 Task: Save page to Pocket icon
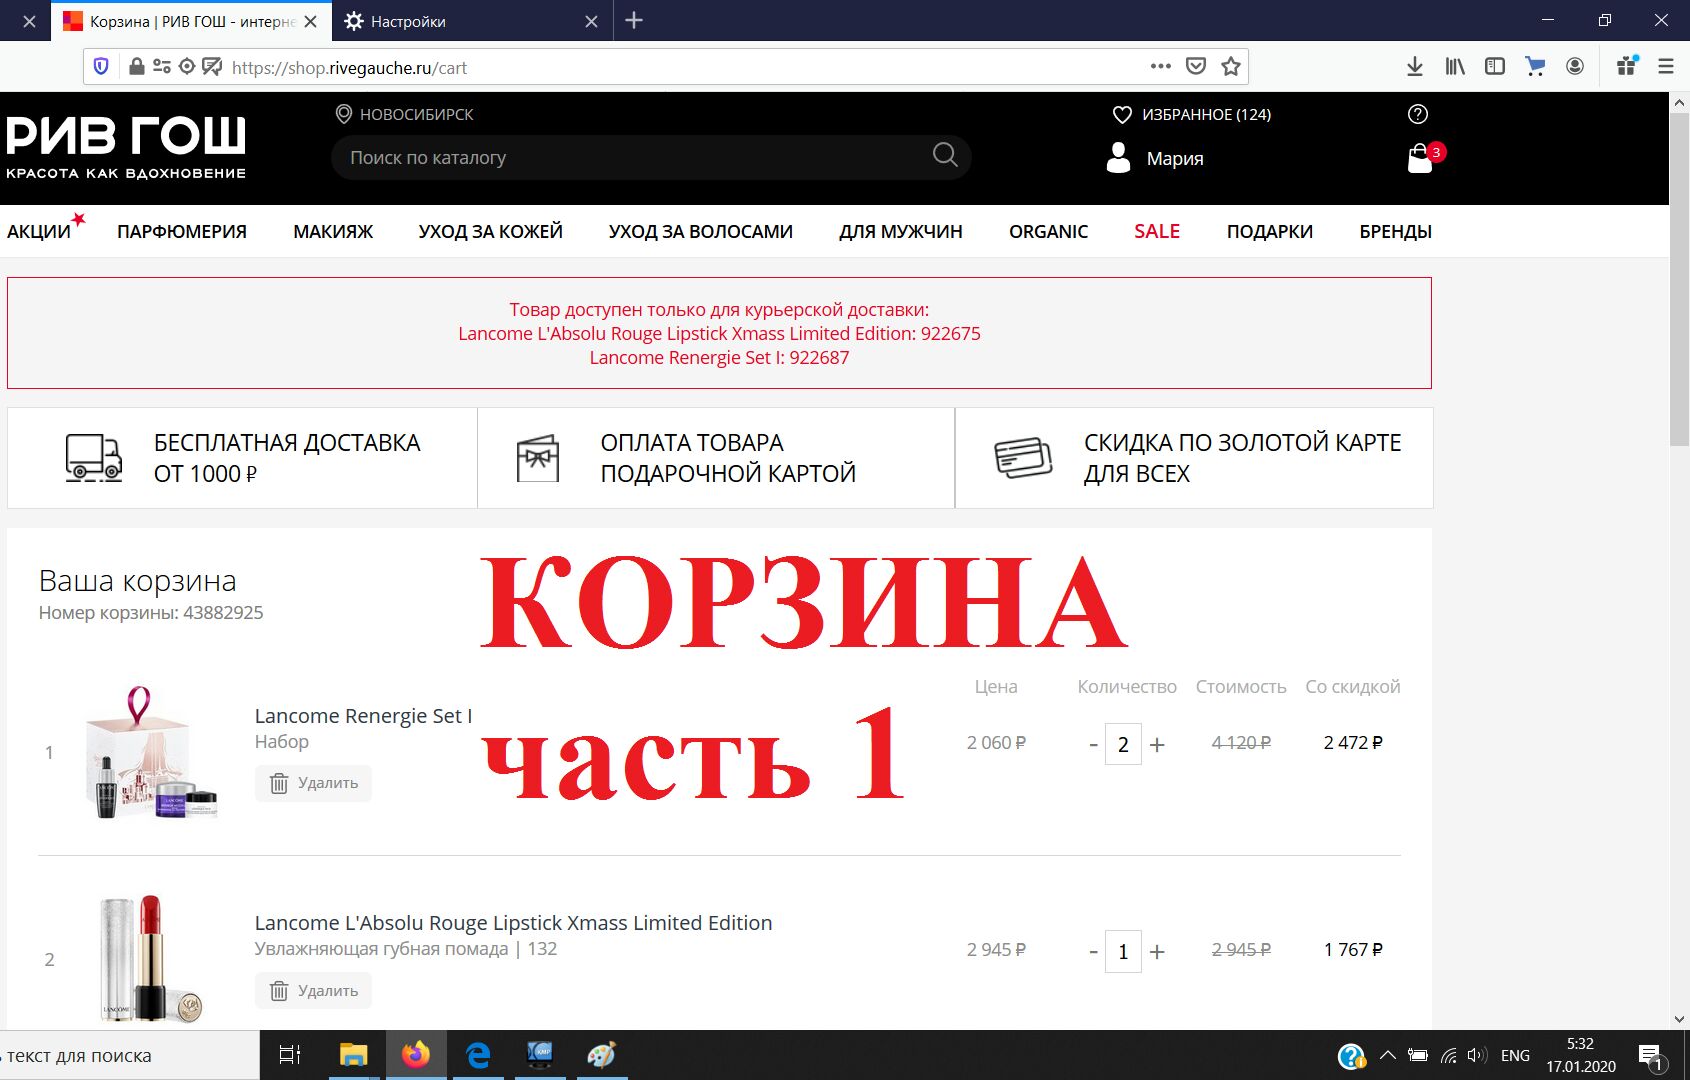click(1195, 66)
